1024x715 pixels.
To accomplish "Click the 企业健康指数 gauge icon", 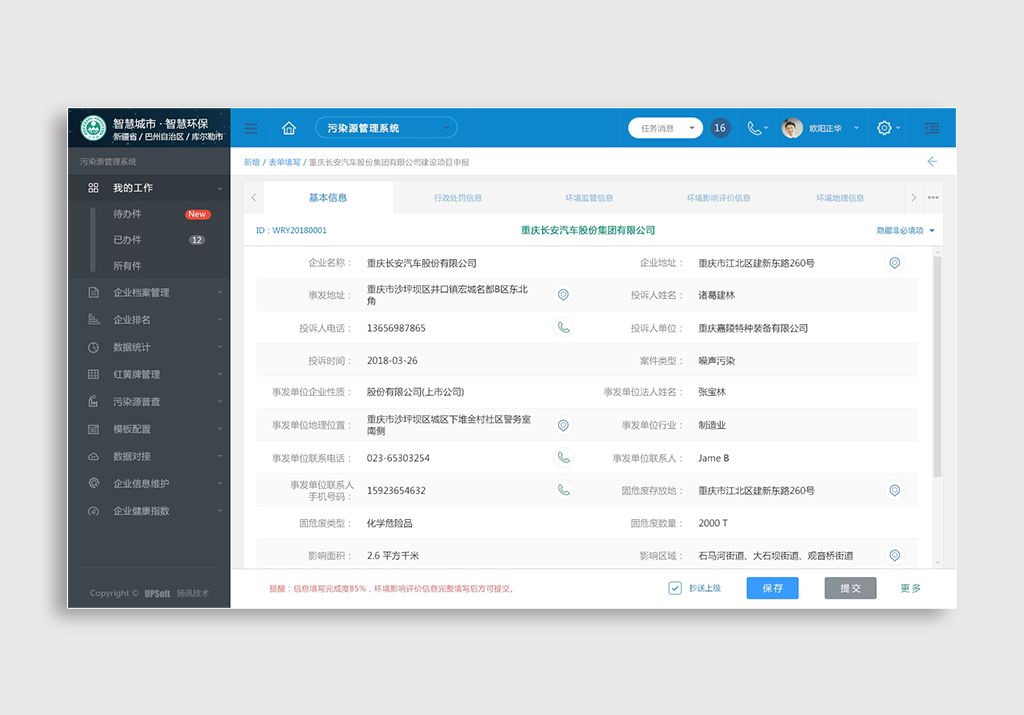I will pos(93,511).
